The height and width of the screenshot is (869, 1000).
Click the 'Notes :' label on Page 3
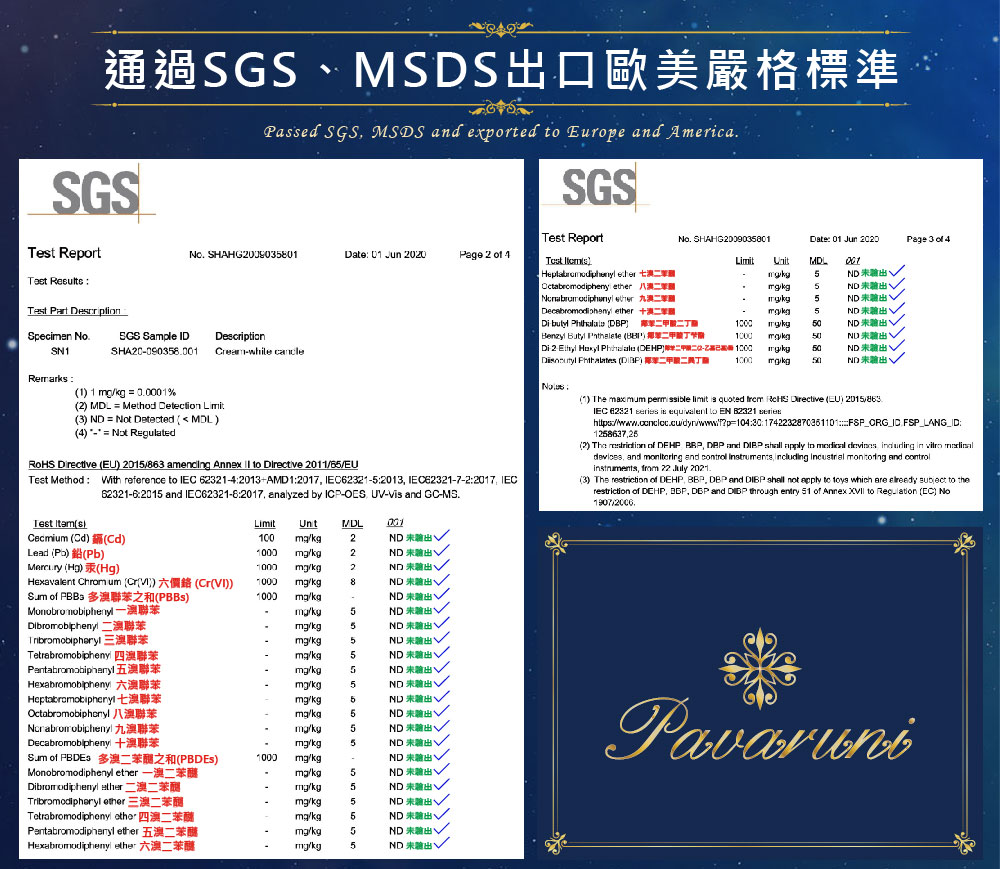pyautogui.click(x=555, y=386)
